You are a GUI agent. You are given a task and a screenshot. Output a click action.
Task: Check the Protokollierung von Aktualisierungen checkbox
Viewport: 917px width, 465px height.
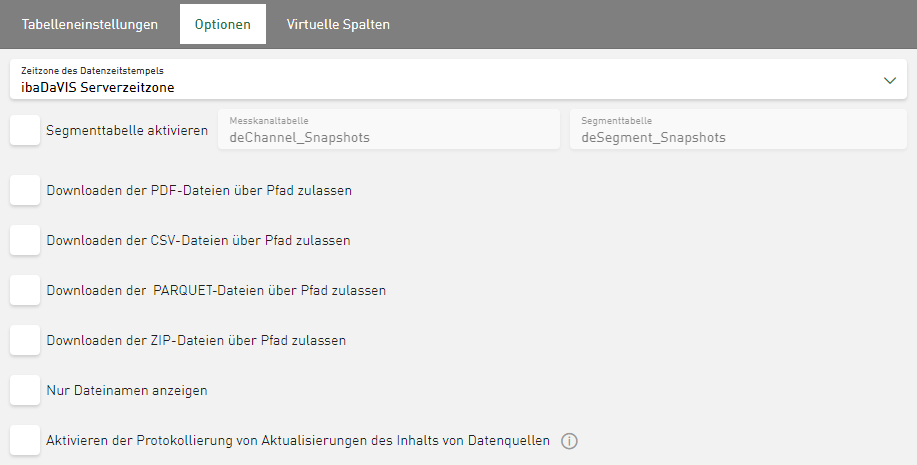point(25,440)
